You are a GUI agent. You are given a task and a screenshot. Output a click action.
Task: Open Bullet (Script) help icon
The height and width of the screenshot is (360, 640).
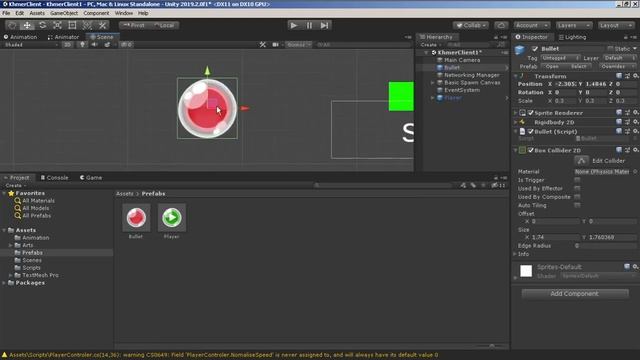click(x=619, y=131)
